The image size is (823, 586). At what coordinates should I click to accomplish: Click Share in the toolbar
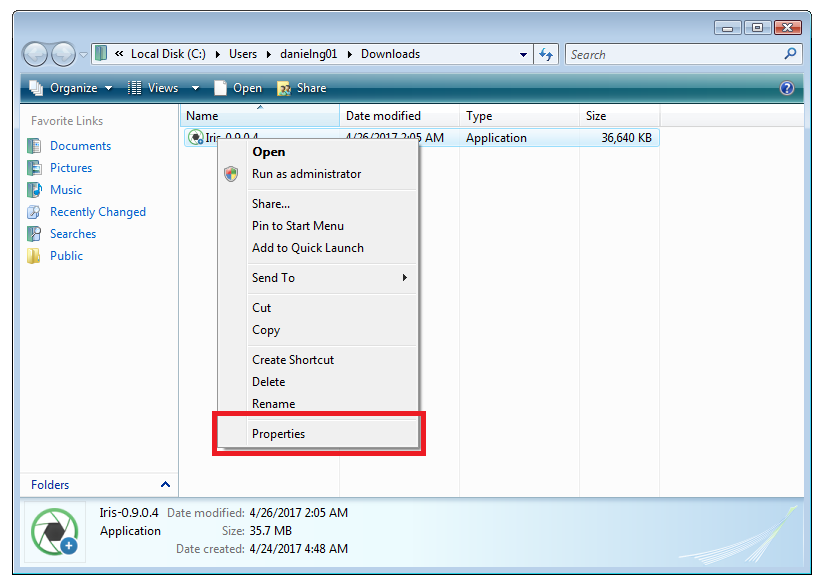click(x=302, y=88)
